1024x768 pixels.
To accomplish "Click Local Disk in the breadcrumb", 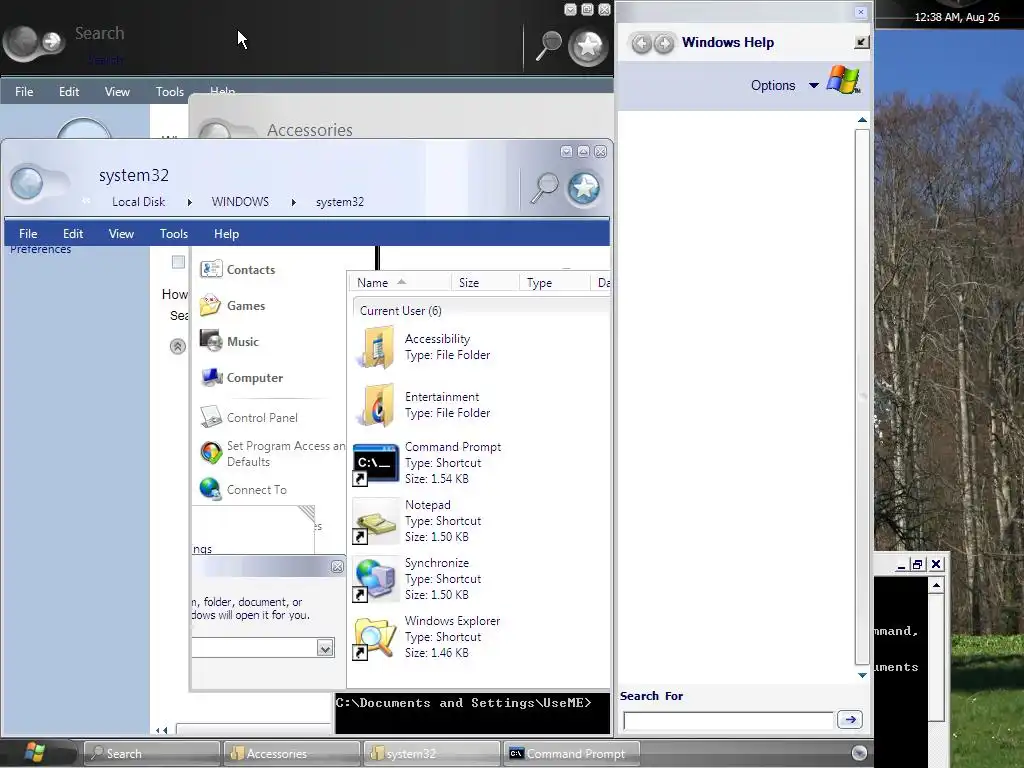I will pos(138,202).
